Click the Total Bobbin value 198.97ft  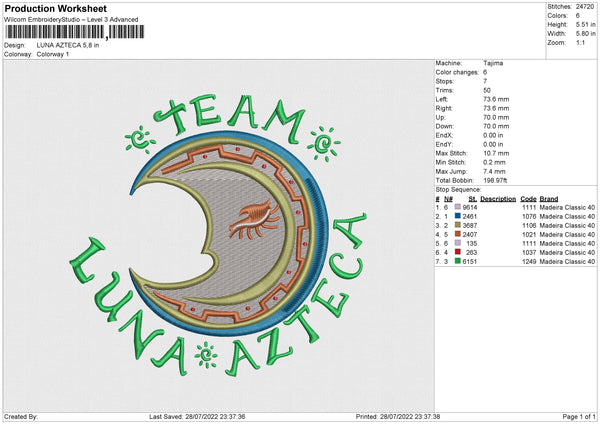(496, 180)
